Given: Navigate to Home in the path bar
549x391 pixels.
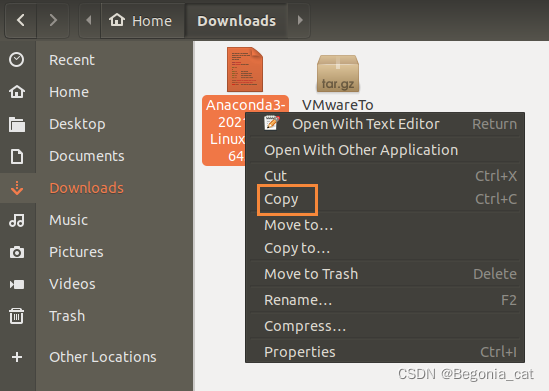Looking at the screenshot, I should 143,20.
